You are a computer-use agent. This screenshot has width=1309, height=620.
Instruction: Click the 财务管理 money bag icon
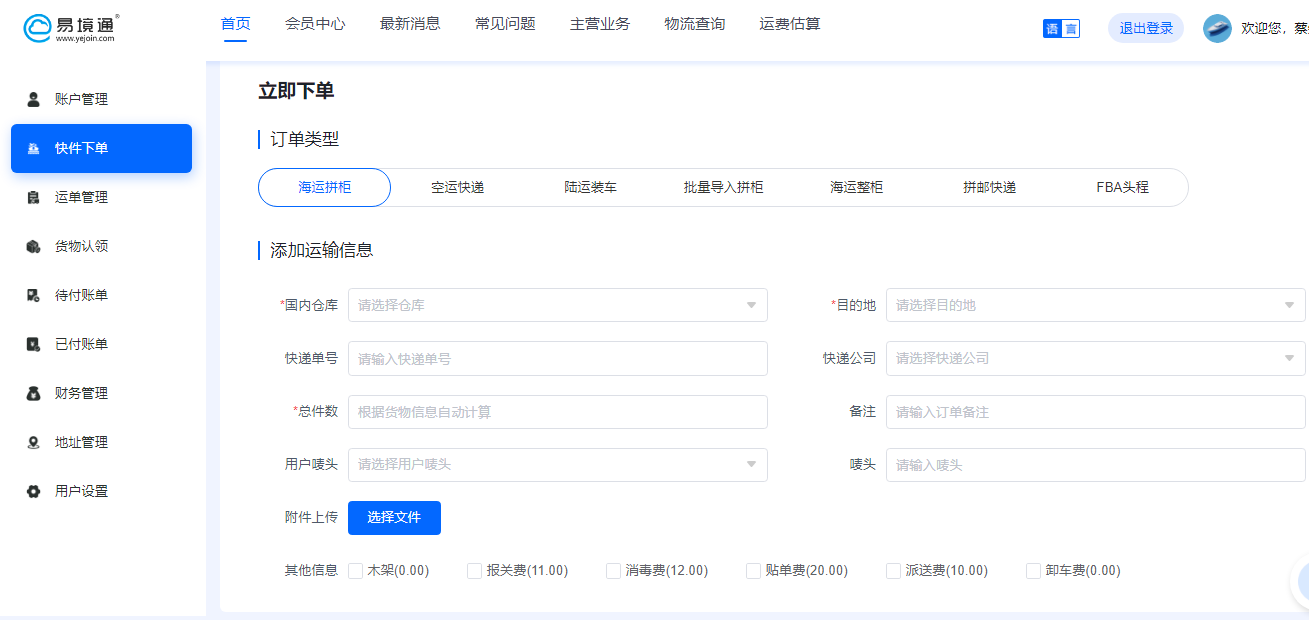(x=33, y=393)
